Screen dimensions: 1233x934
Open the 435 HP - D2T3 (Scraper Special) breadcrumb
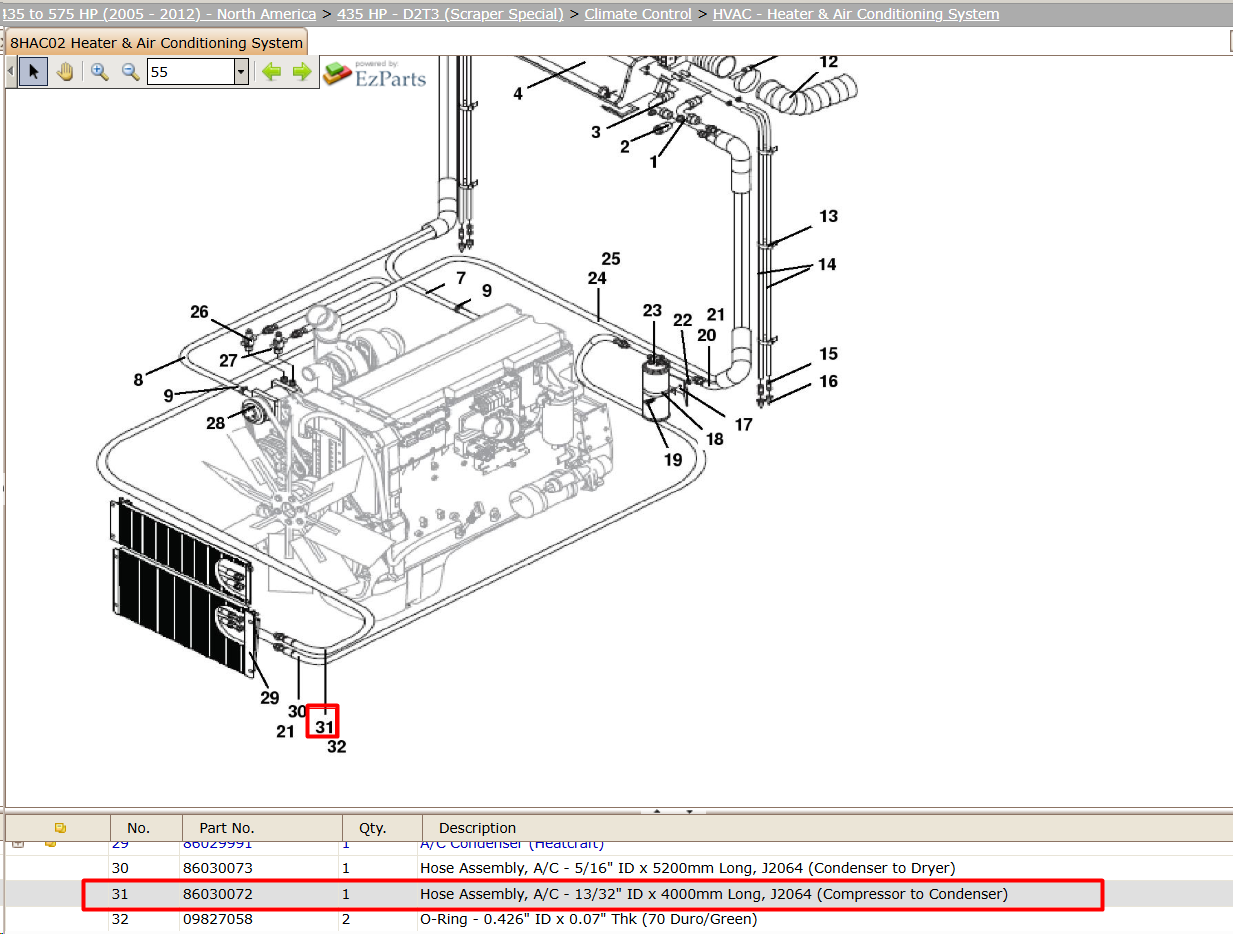click(x=449, y=14)
